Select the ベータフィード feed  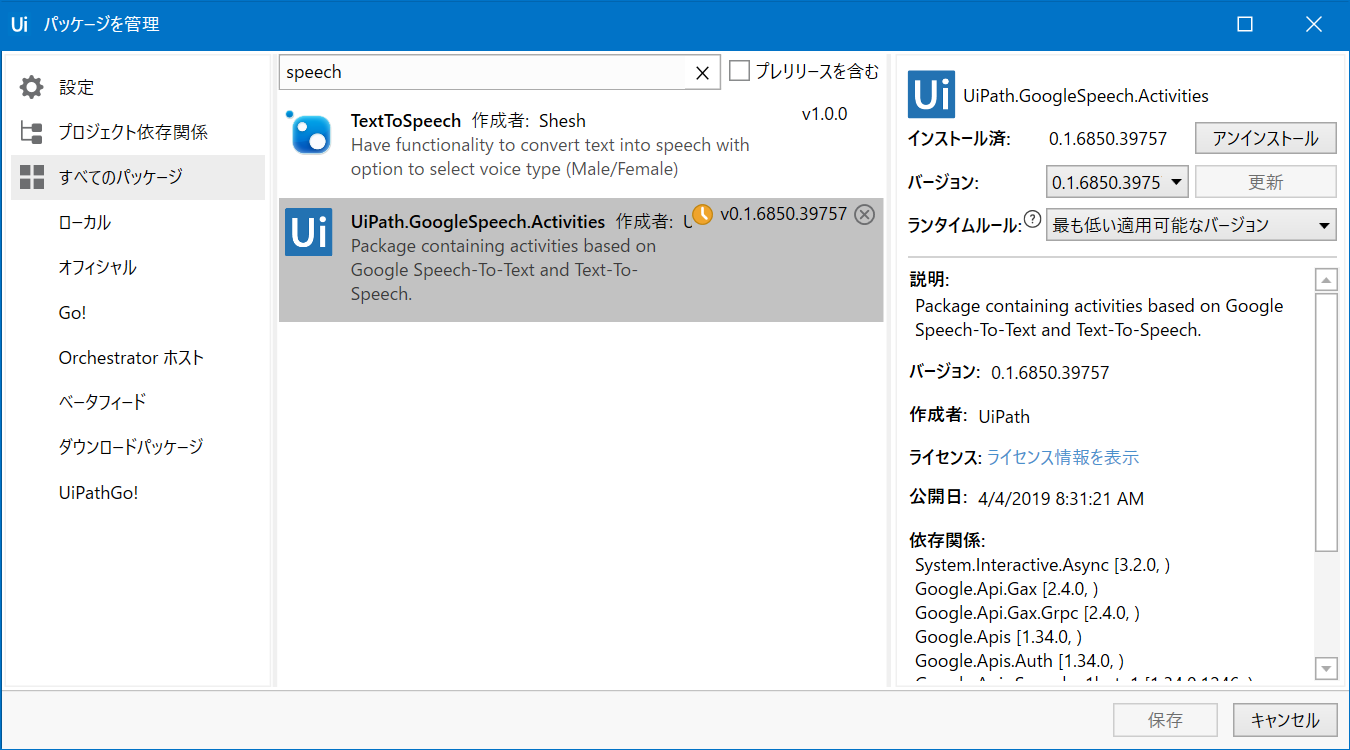click(102, 402)
